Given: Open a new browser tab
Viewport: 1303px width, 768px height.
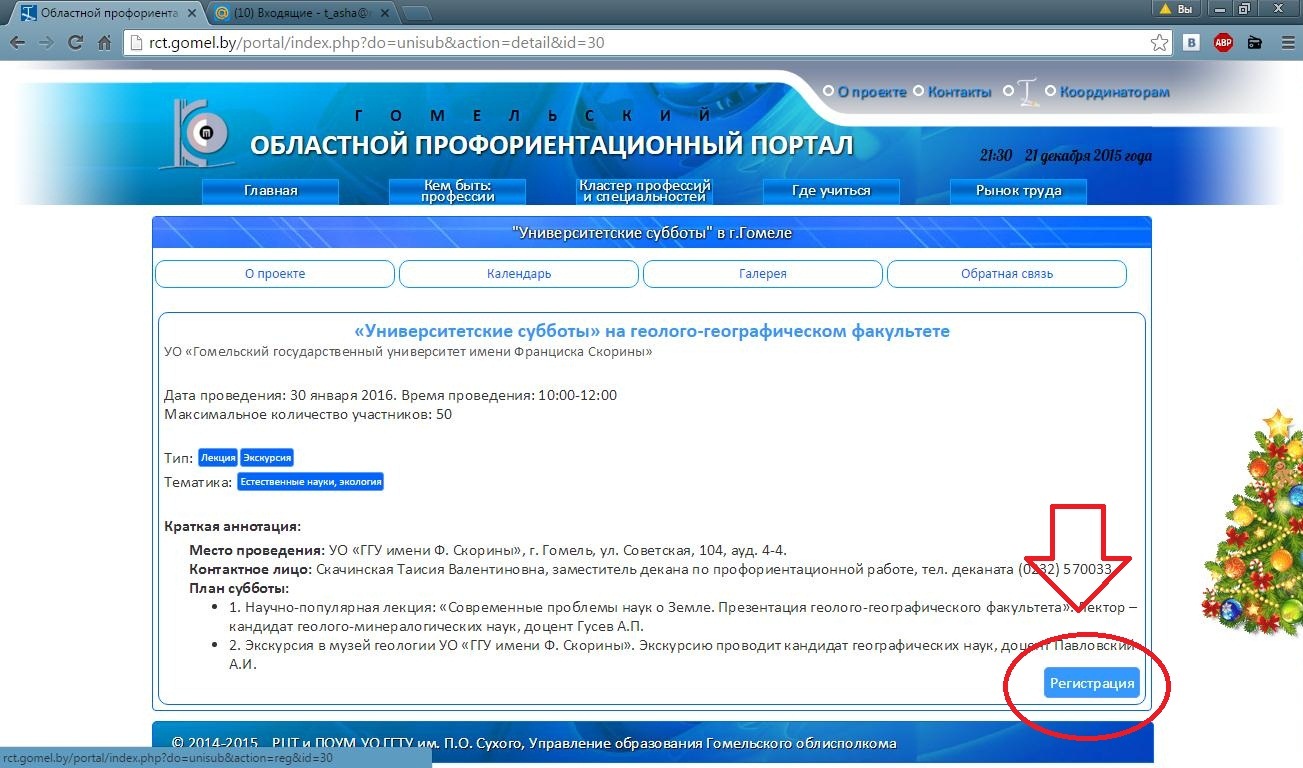Looking at the screenshot, I should pos(416,13).
